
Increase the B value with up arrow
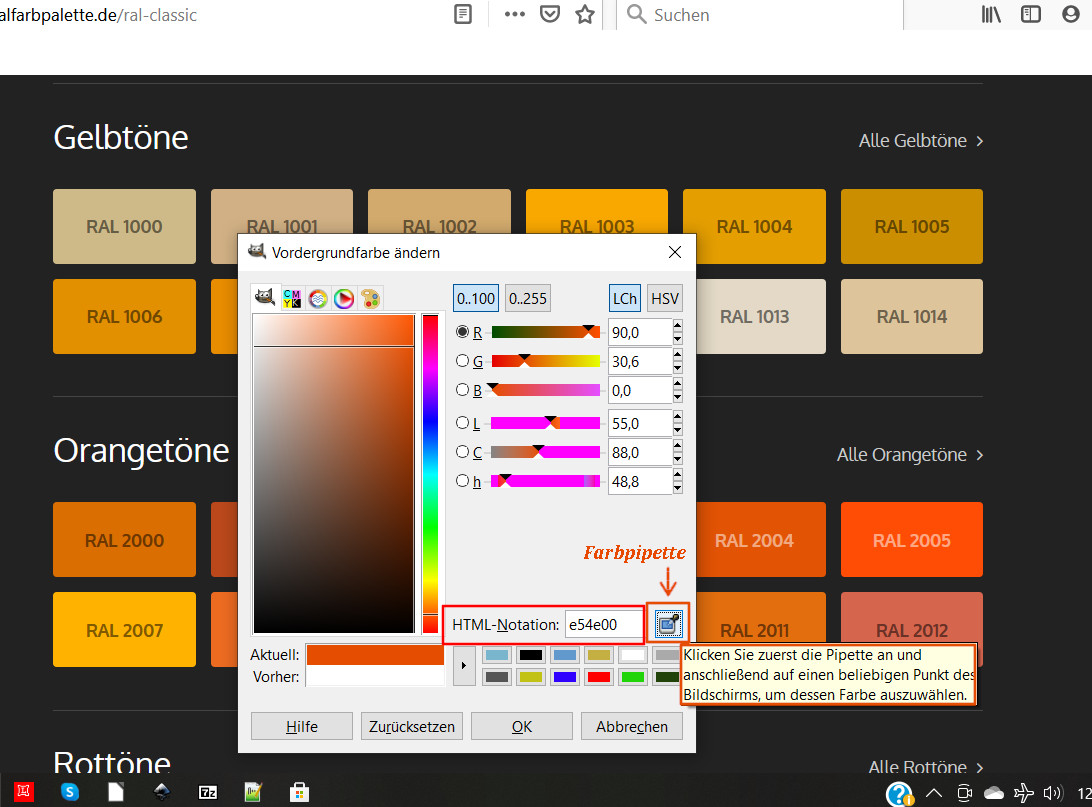coord(678,384)
